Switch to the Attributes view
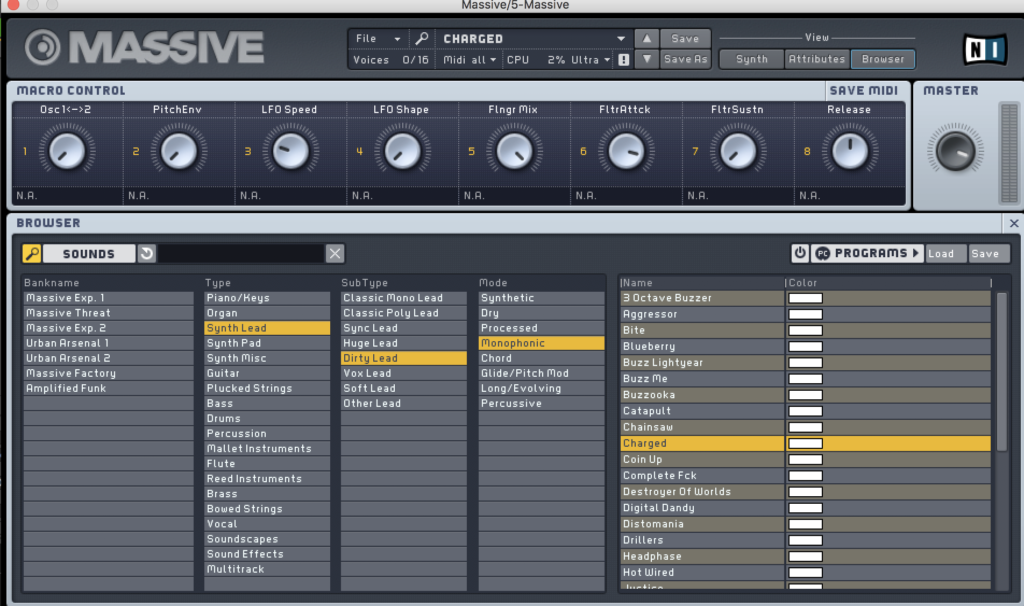This screenshot has height=606, width=1024. point(817,59)
